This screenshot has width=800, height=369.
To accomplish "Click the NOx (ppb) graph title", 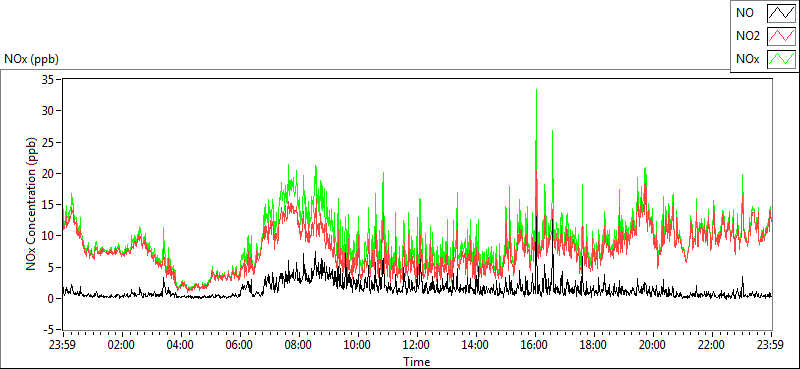I will tap(31, 59).
